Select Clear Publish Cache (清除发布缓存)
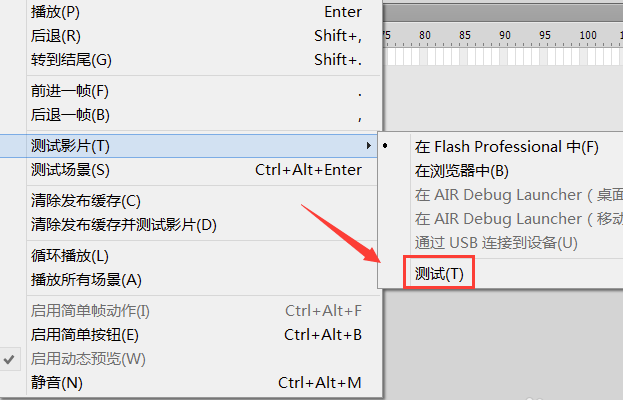This screenshot has width=623, height=400. click(x=86, y=201)
